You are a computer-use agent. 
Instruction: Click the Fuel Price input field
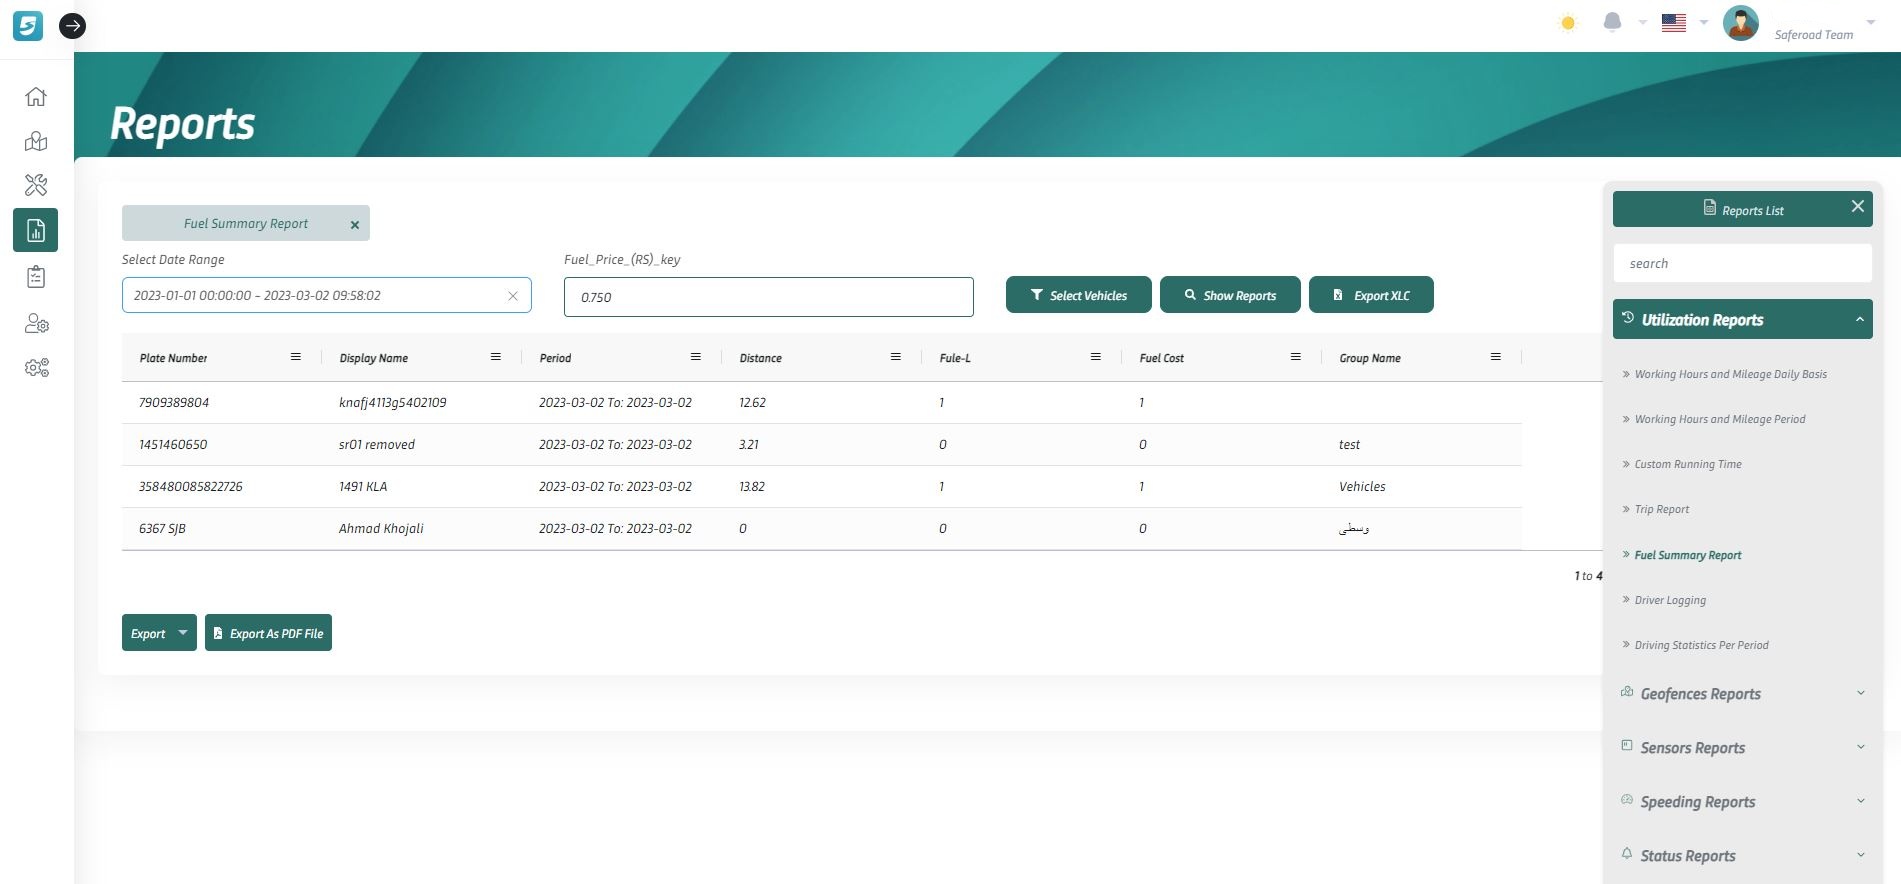click(x=768, y=297)
